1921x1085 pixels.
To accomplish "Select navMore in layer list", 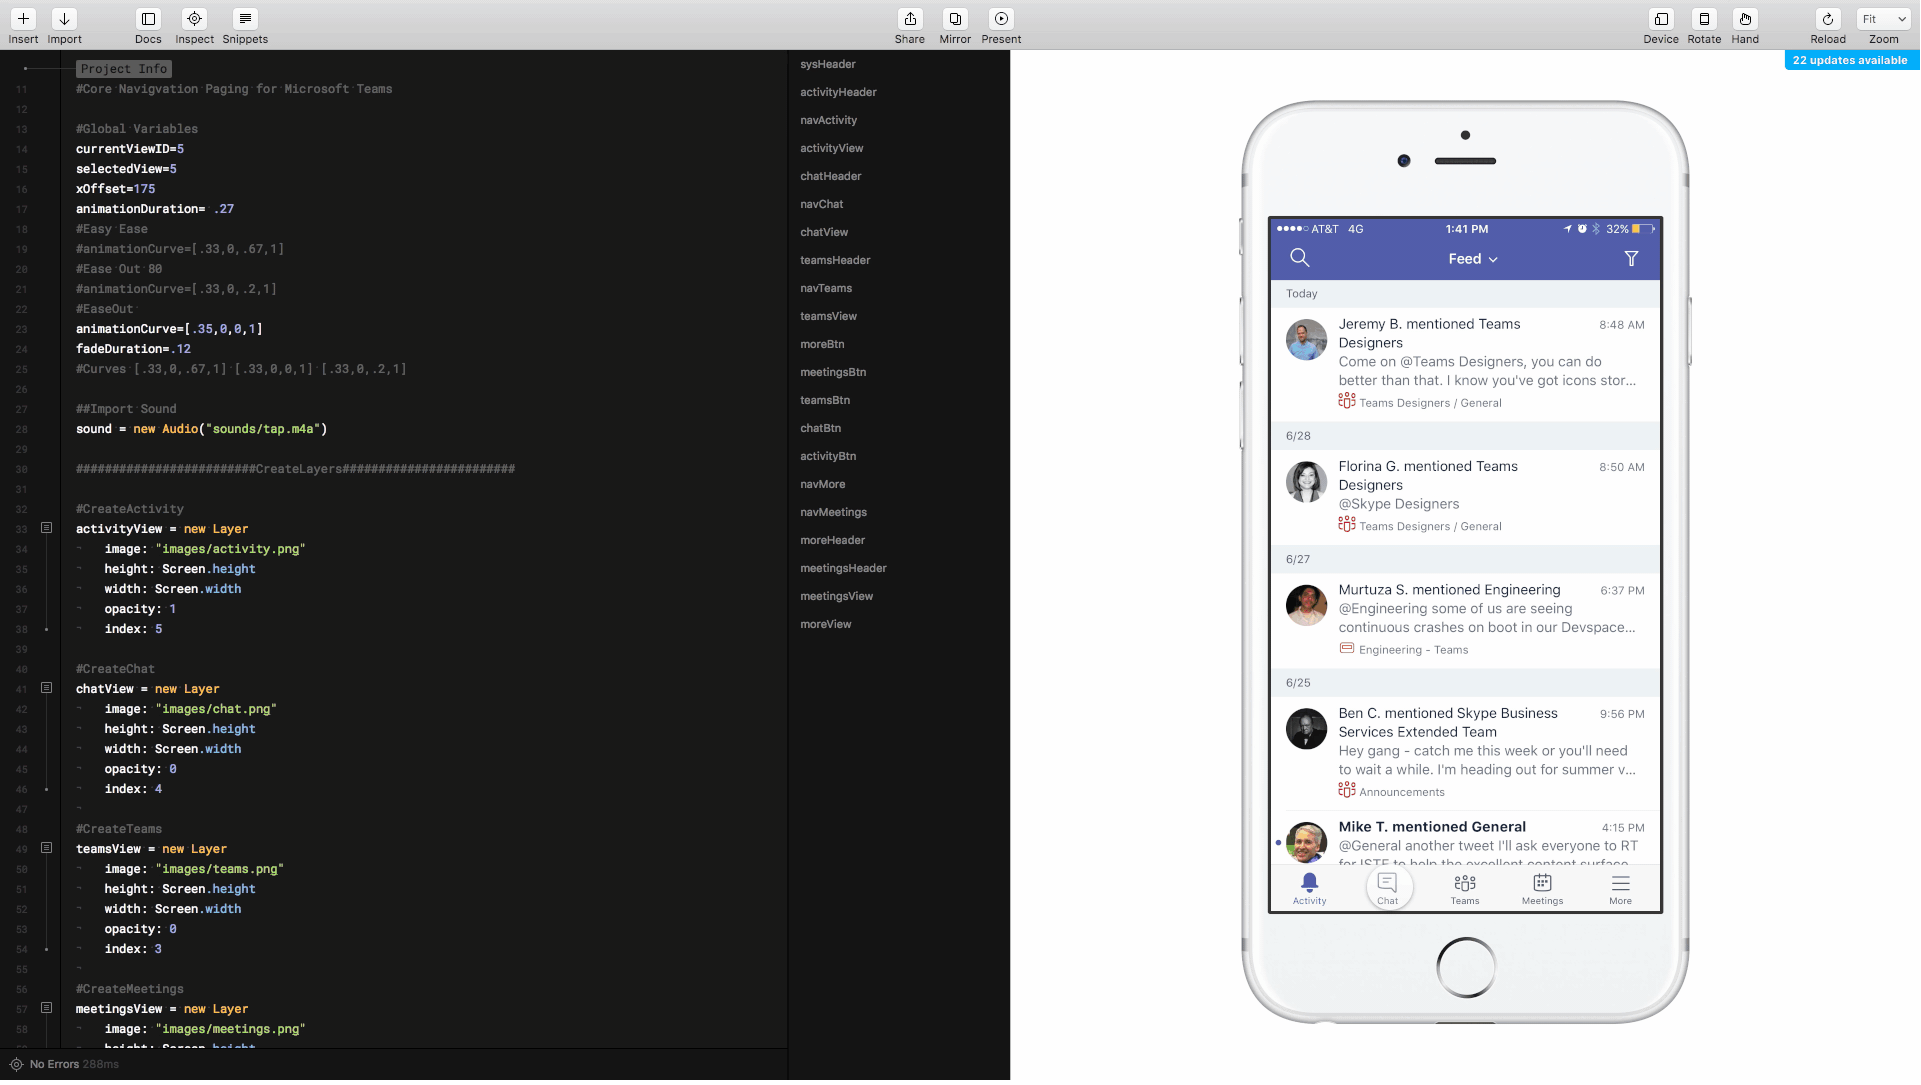I will tap(822, 484).
